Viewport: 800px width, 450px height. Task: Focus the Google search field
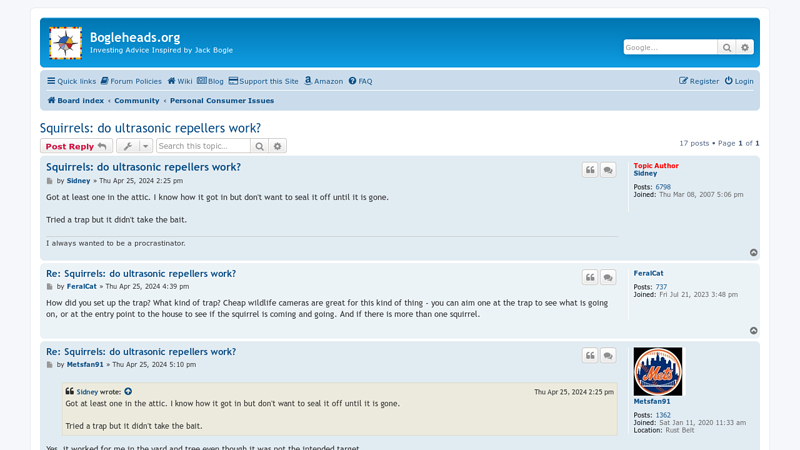pyautogui.click(x=670, y=47)
